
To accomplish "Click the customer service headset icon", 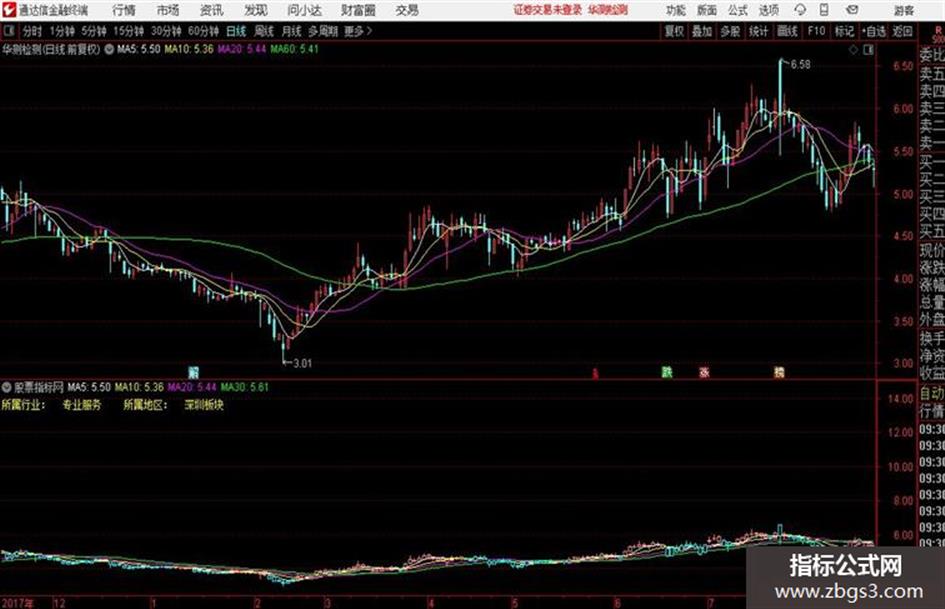I will click(800, 10).
